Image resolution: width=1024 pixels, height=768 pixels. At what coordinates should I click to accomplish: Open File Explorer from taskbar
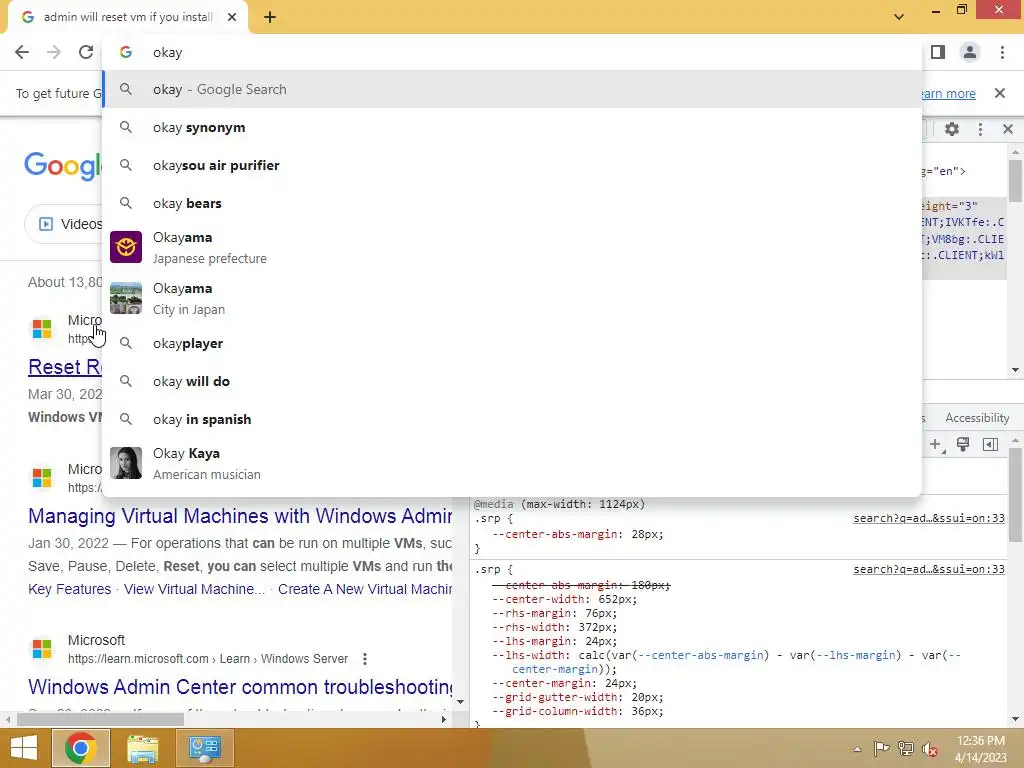click(x=142, y=748)
